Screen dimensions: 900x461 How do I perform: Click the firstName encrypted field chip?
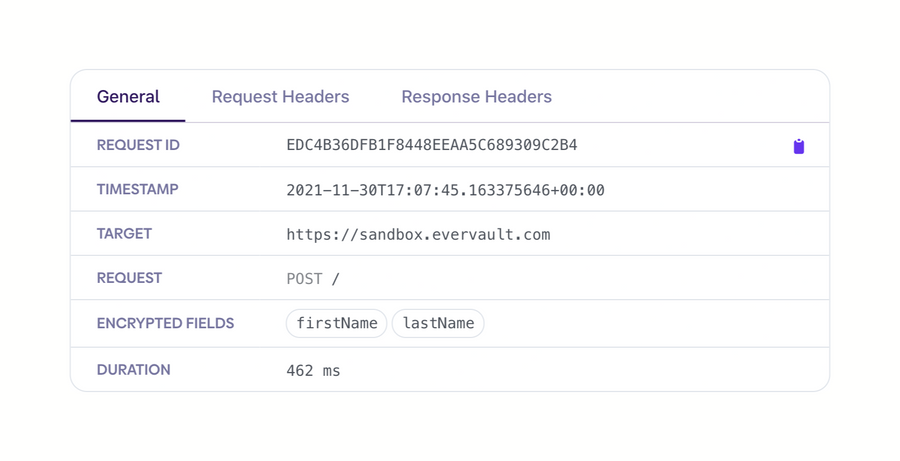pos(337,323)
